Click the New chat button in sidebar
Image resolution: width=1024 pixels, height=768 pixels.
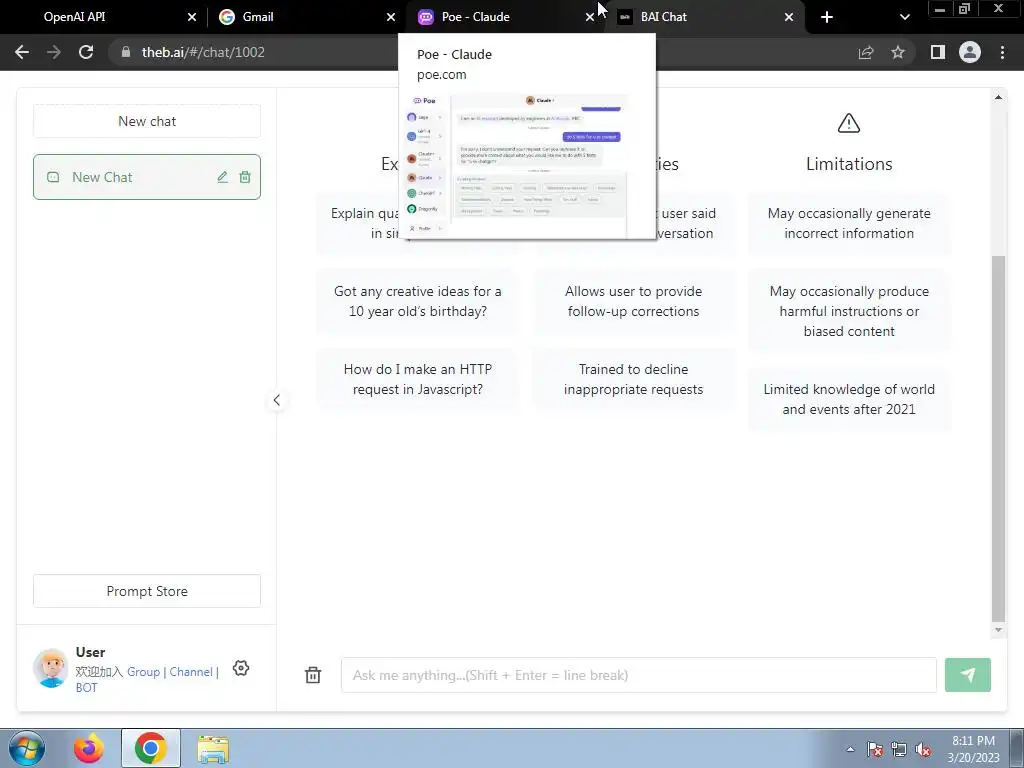pos(147,121)
